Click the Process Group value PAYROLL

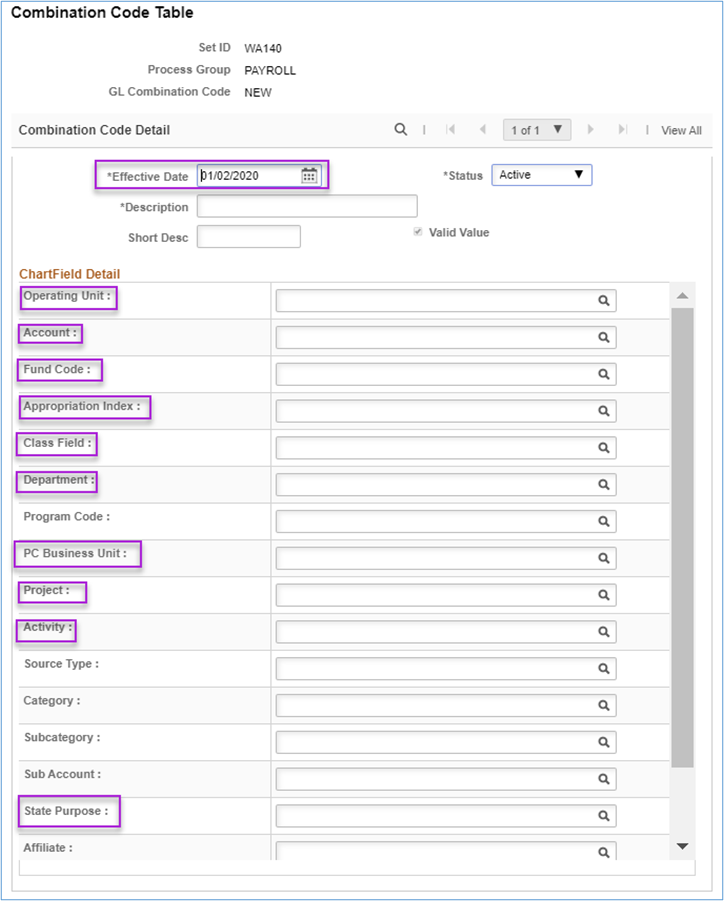coord(270,70)
